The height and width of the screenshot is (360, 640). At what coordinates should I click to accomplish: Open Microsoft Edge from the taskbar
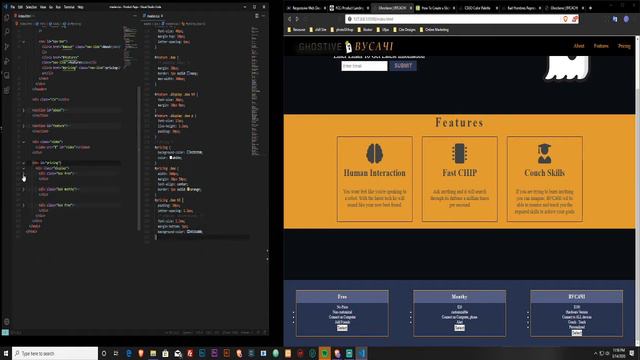click(x=129, y=353)
